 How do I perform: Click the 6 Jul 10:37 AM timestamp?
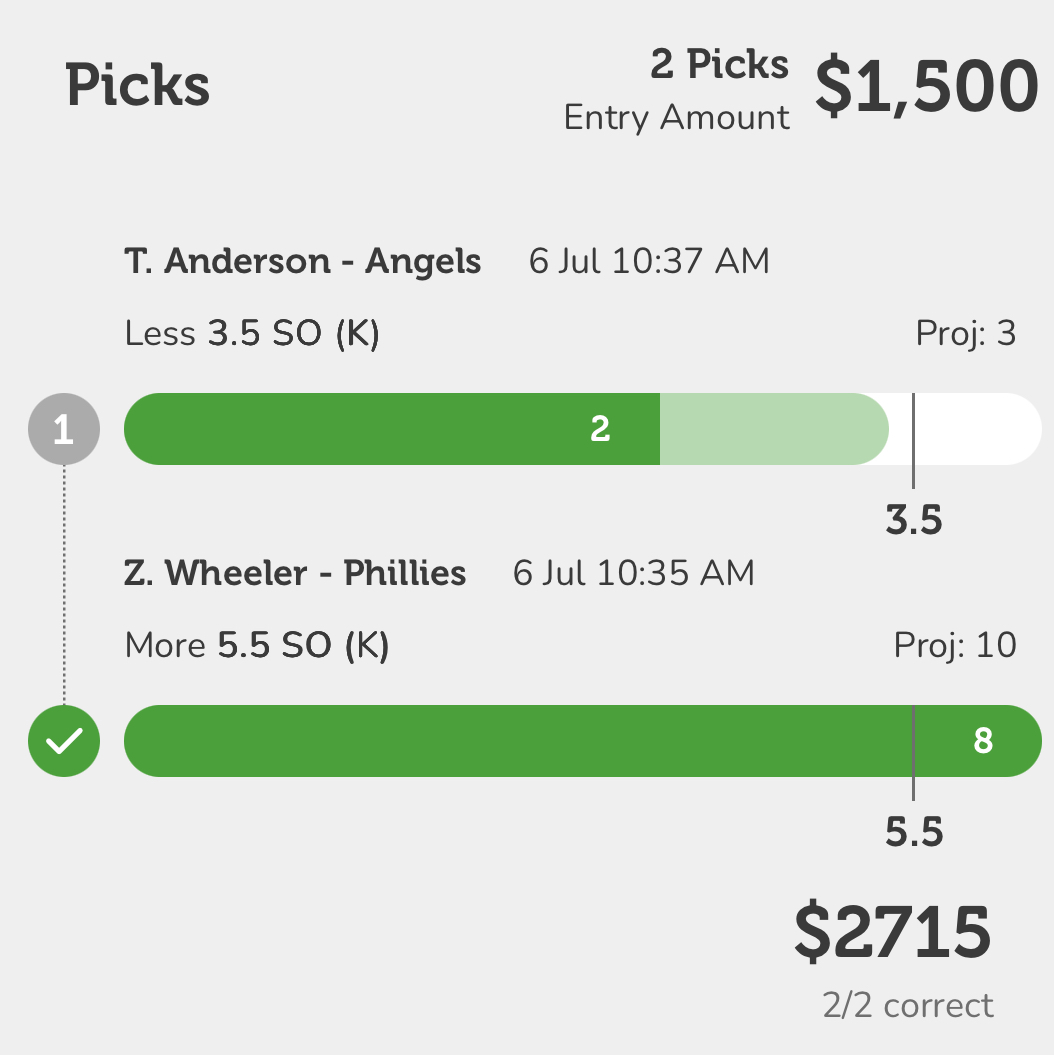649,261
